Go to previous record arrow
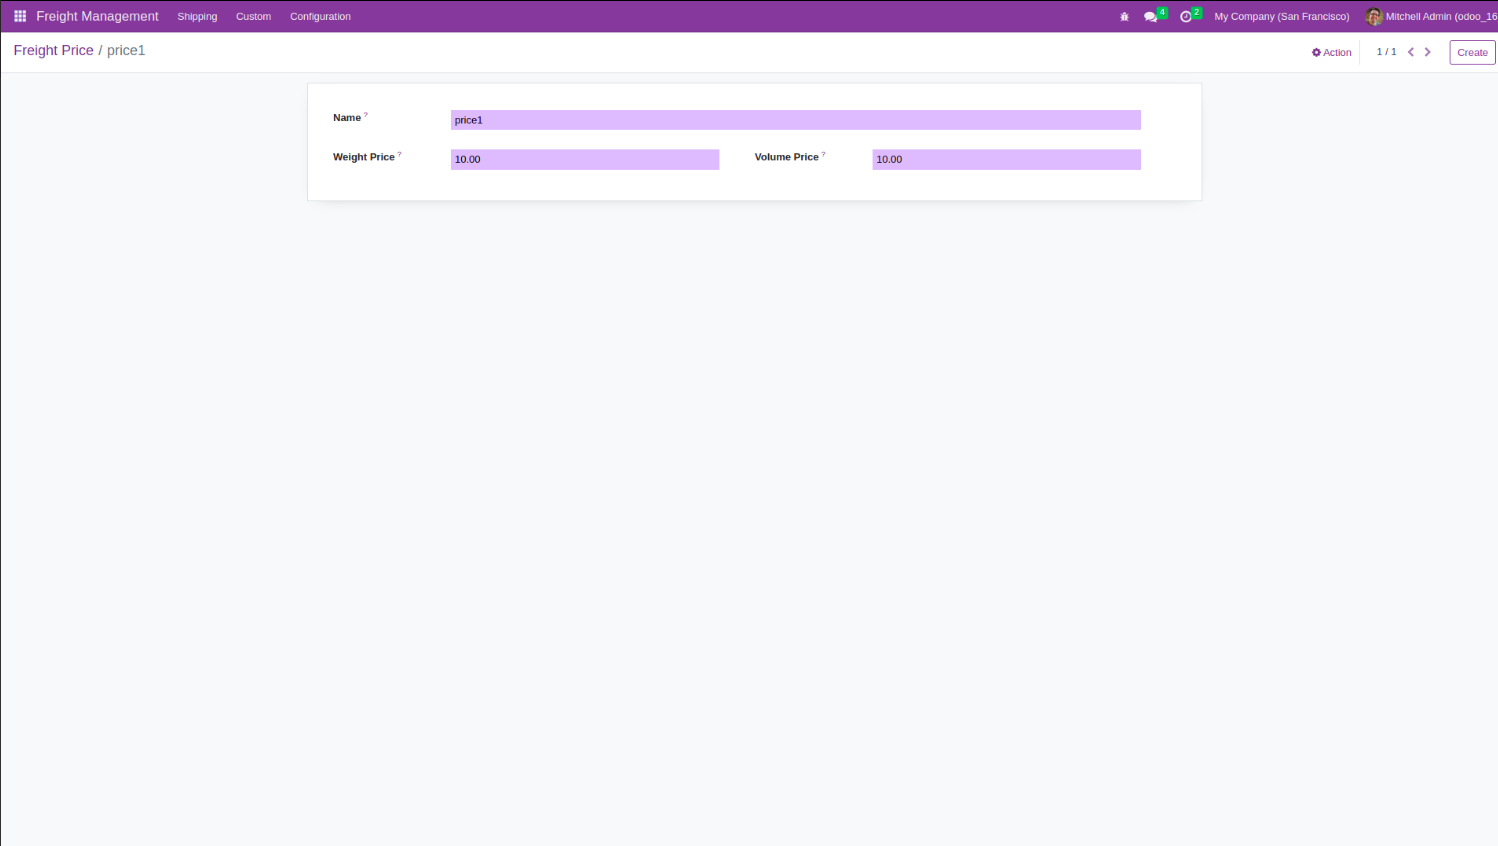The image size is (1498, 846). pos(1411,52)
